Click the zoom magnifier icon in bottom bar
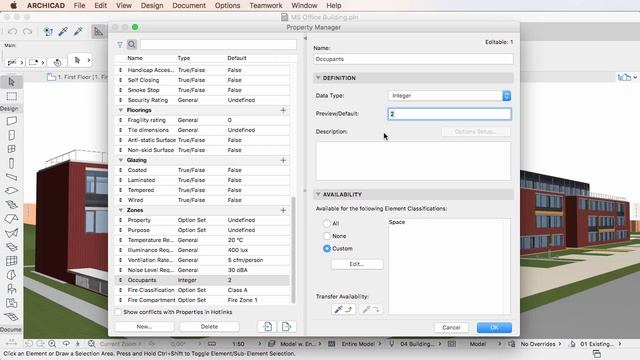The width and height of the screenshot is (640, 360). (x=52, y=344)
